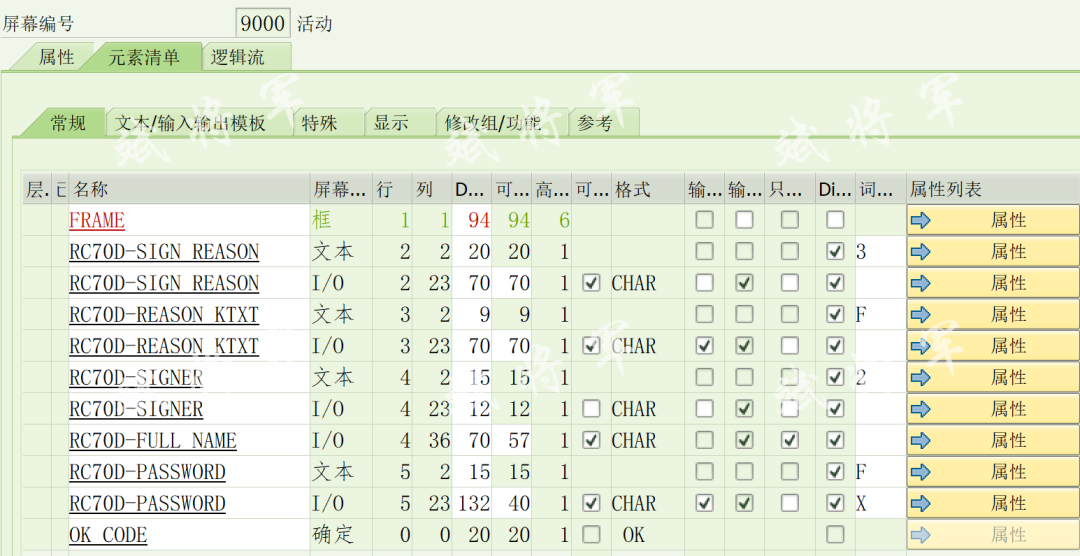The image size is (1080, 556).
Task: Open RC70D-SIGN_REASON in the I/O row
Action: pyautogui.click(x=164, y=283)
